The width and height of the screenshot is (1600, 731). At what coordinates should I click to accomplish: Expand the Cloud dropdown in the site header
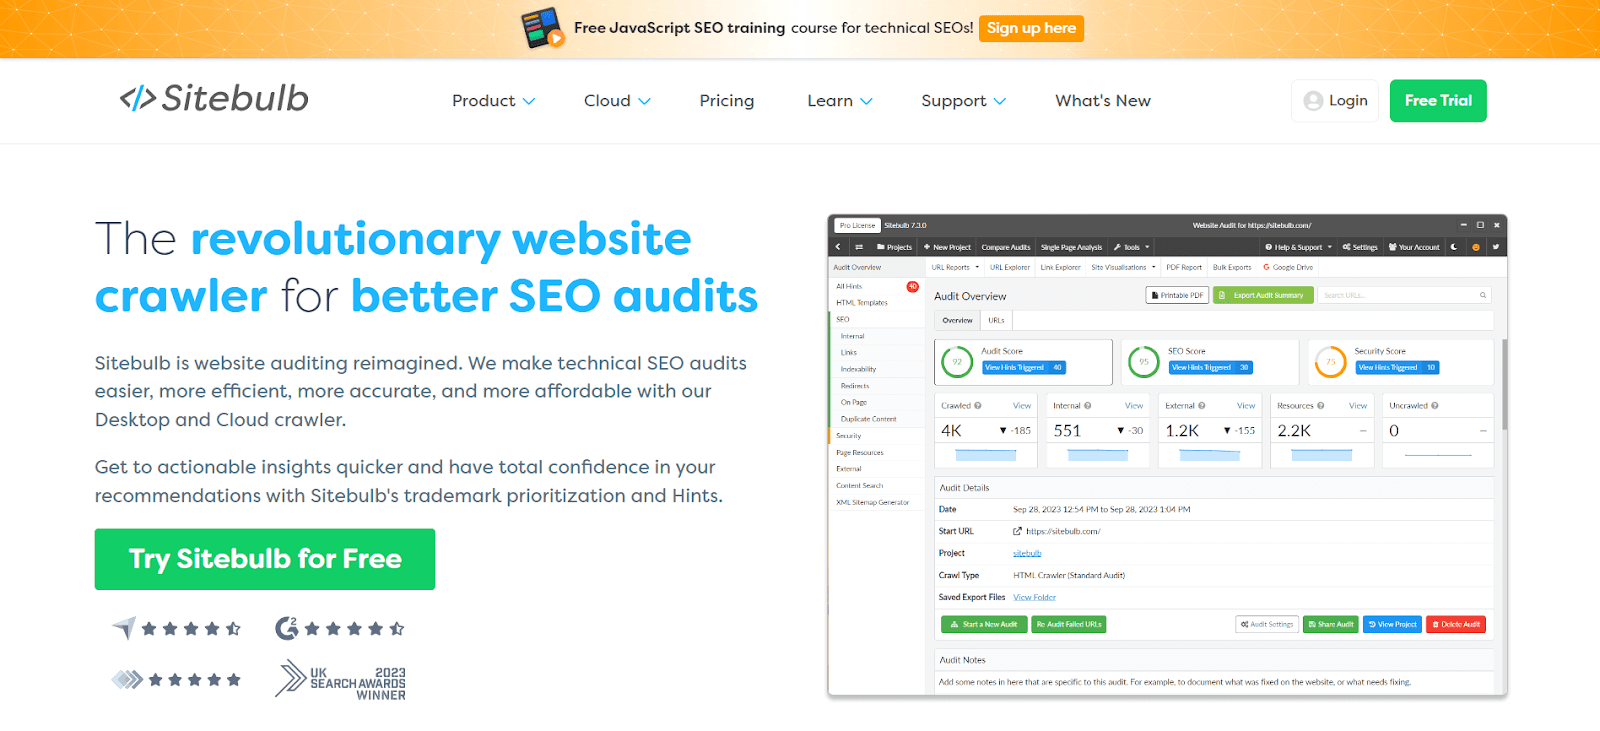pyautogui.click(x=617, y=101)
